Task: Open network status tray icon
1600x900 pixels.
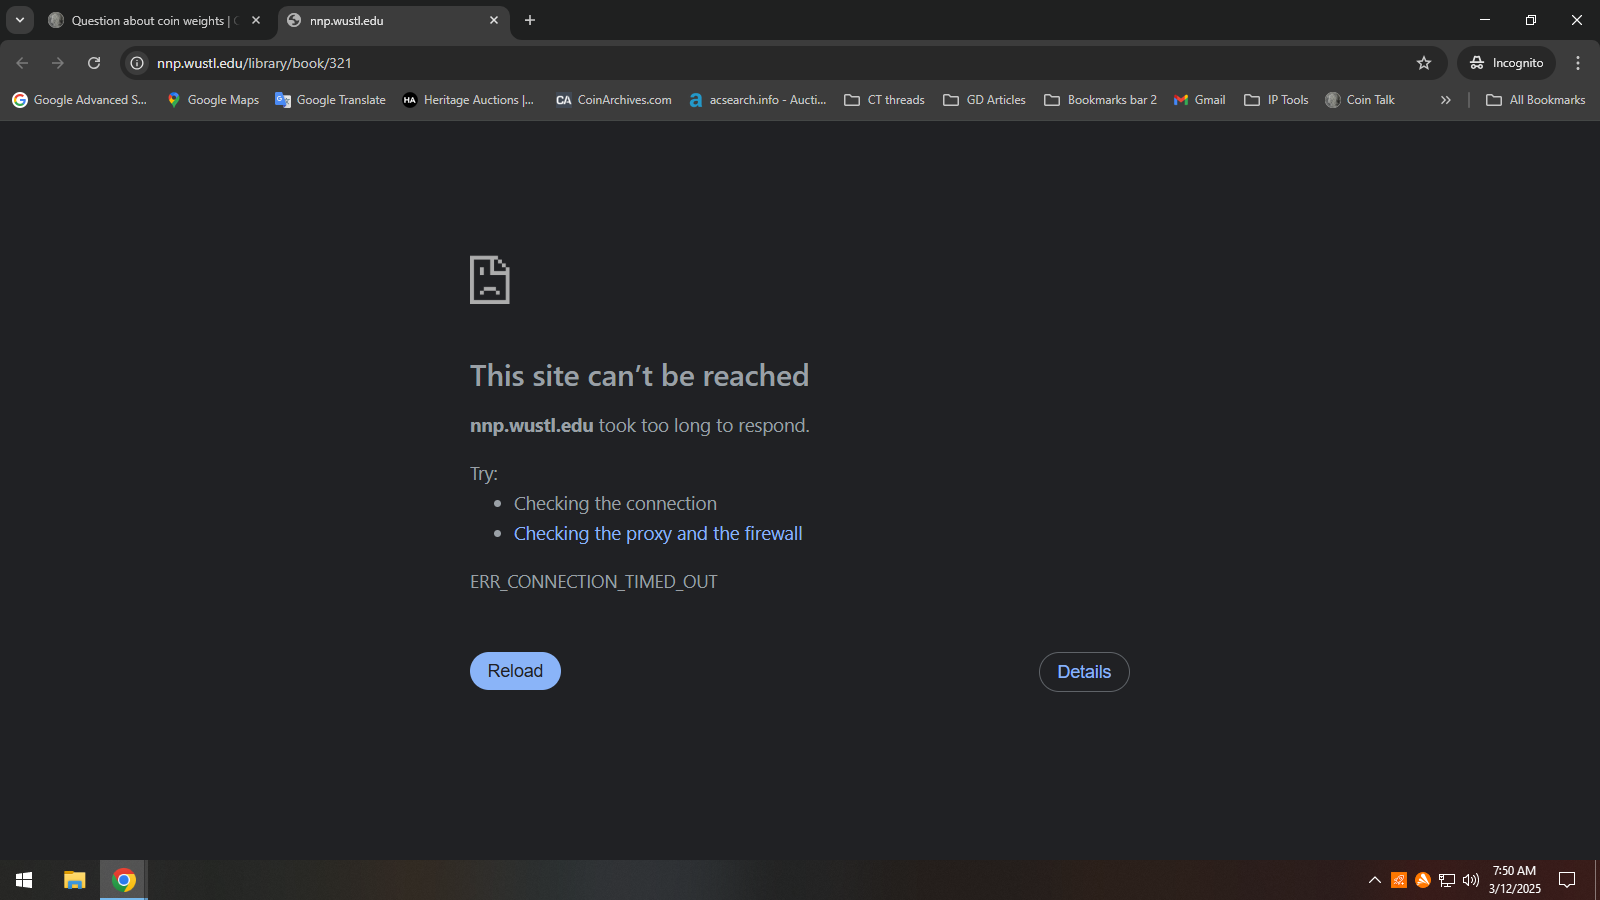Action: pyautogui.click(x=1447, y=880)
